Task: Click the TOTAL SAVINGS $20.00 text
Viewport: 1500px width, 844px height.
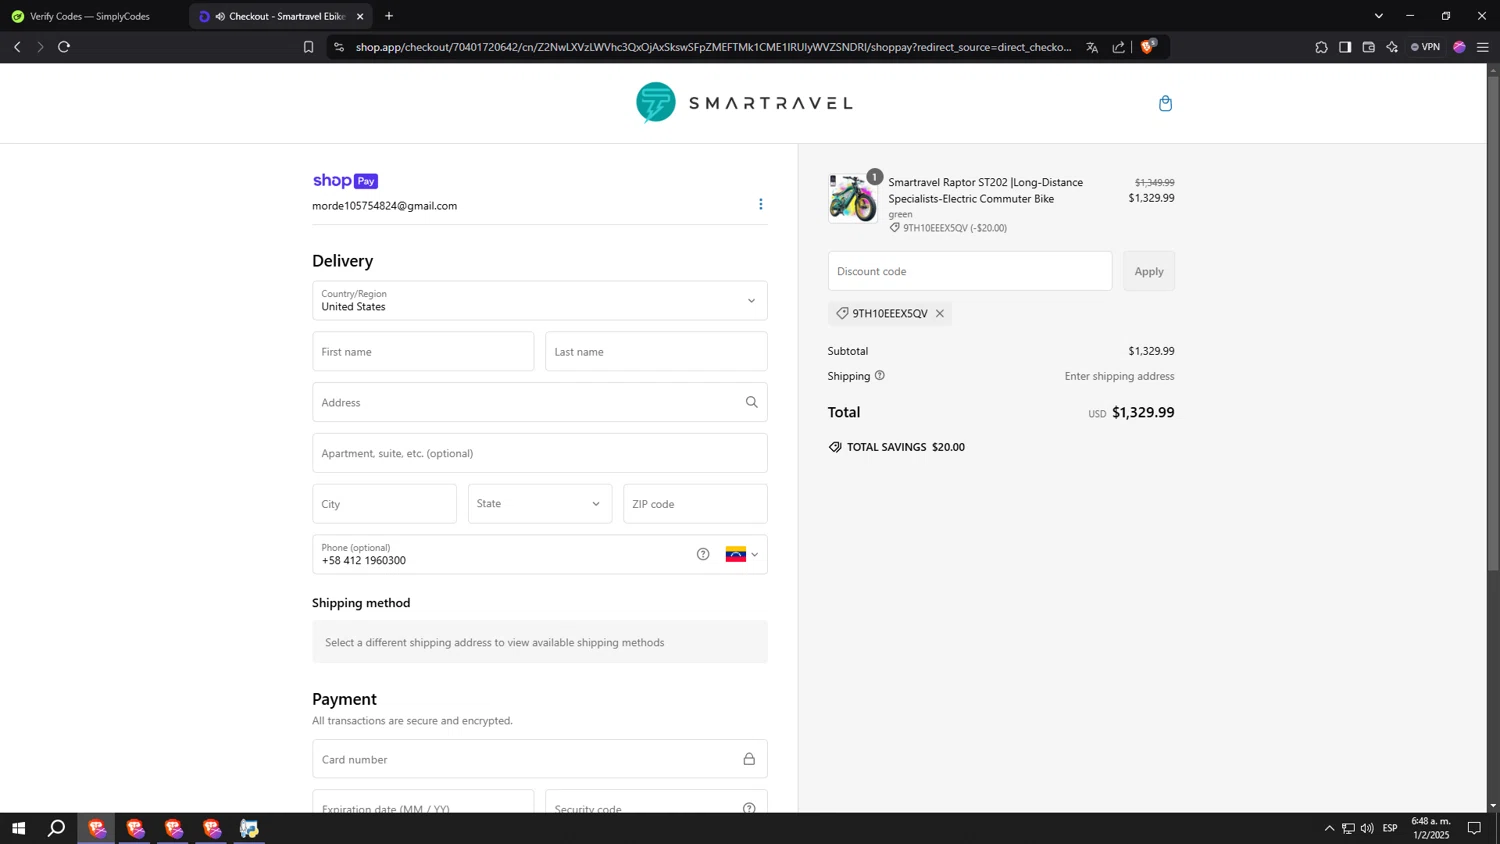Action: click(x=906, y=447)
